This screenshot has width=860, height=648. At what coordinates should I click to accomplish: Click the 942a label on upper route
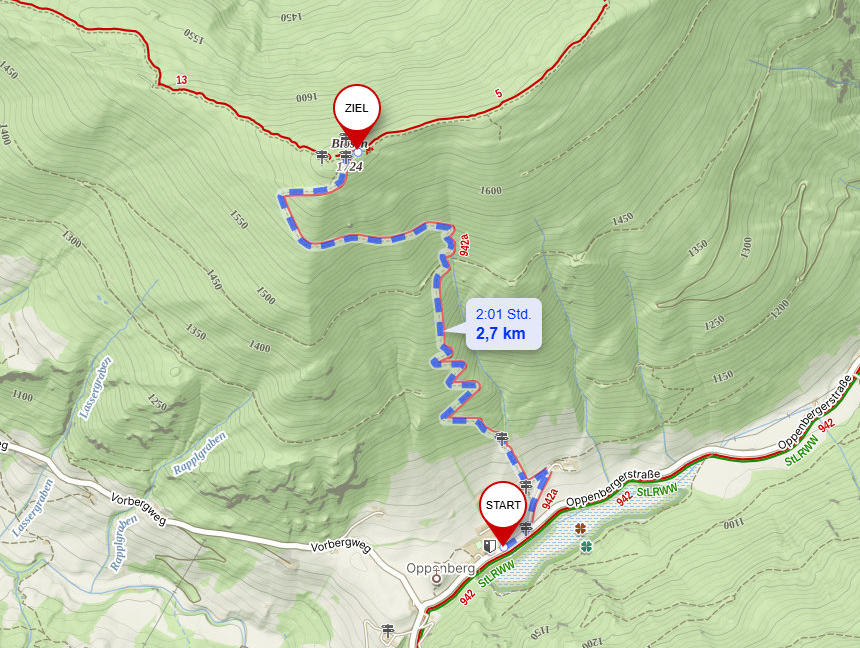tap(463, 245)
